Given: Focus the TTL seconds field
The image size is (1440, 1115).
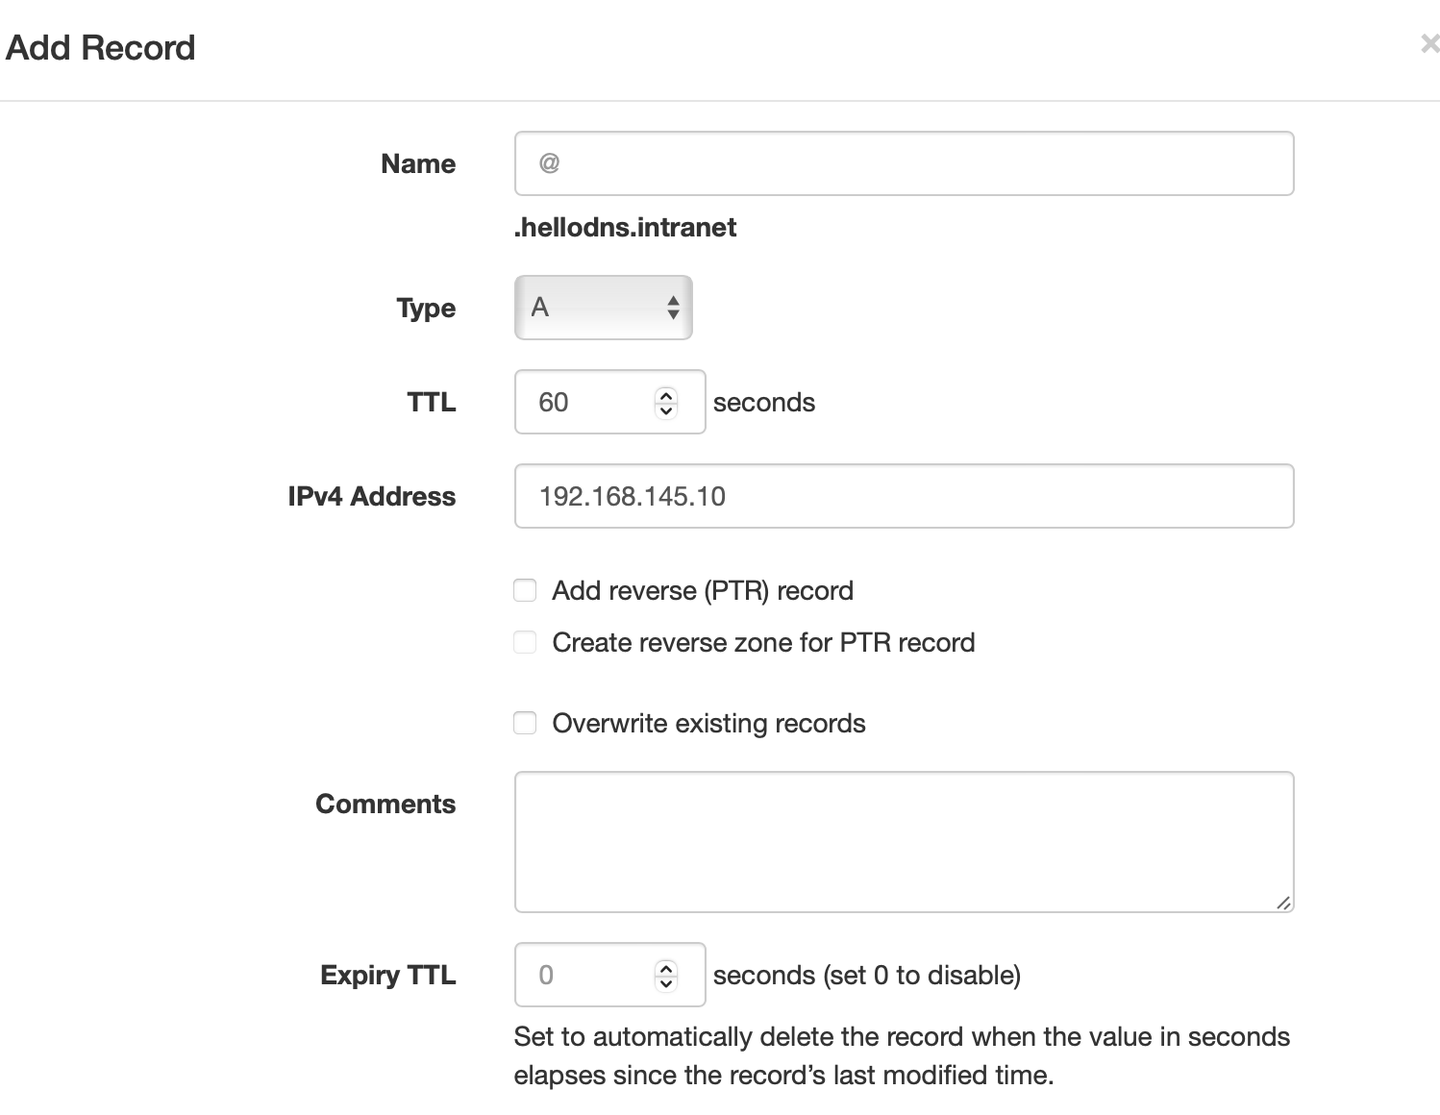Looking at the screenshot, I should click(609, 402).
